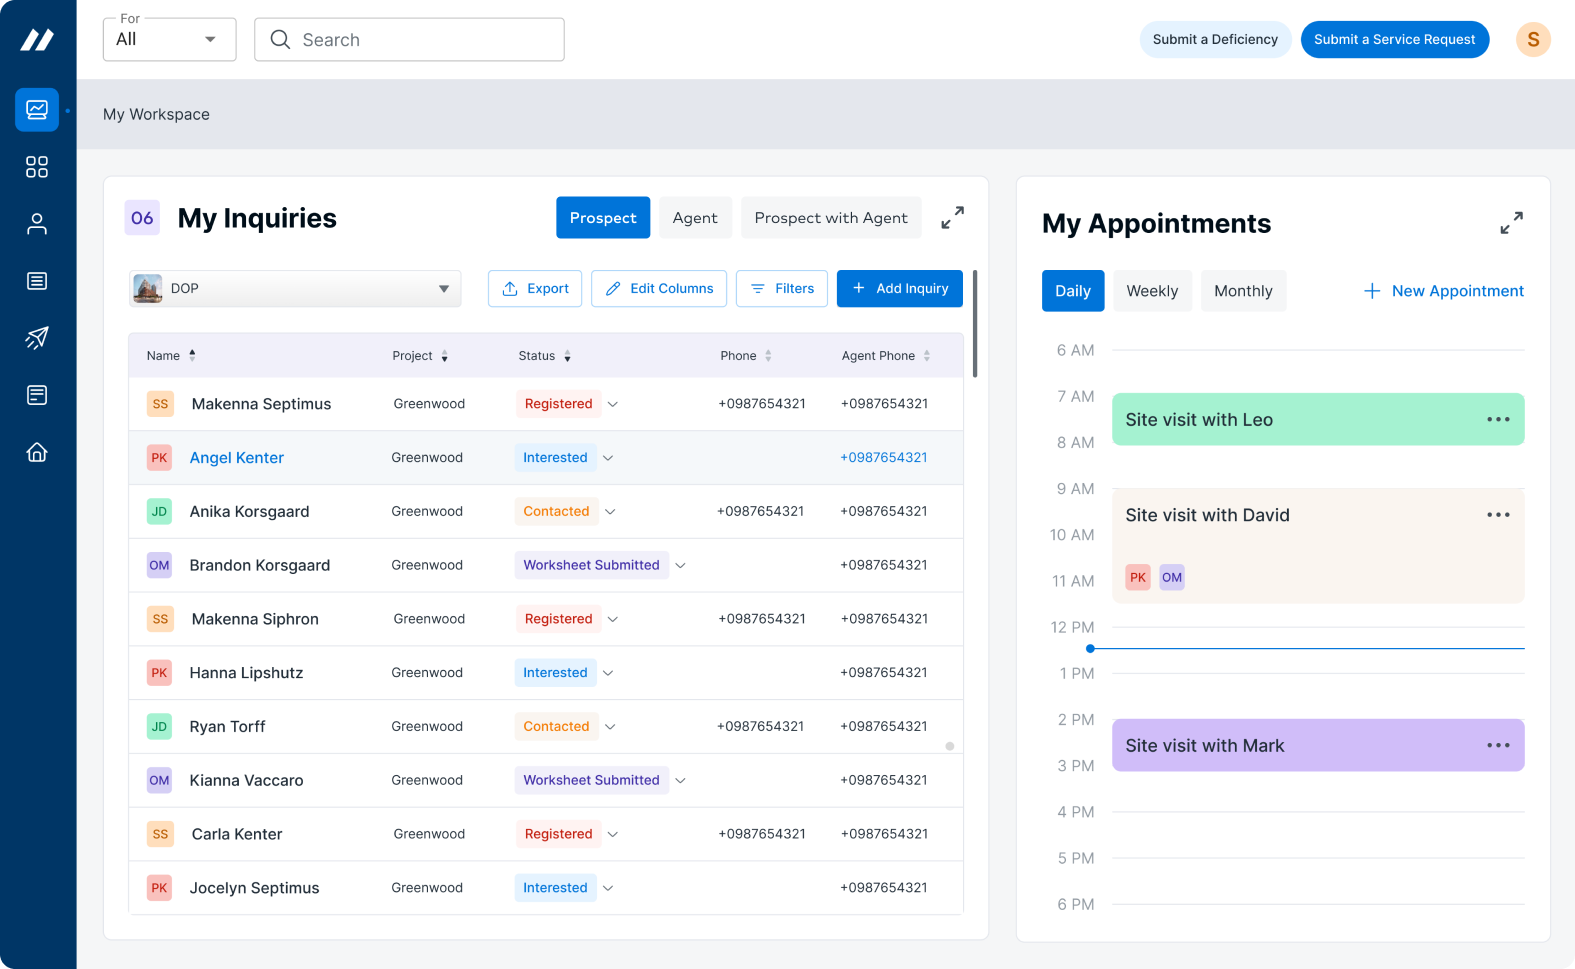This screenshot has height=969, width=1575.
Task: Click the PK badge beside Hanna Lipshutz
Action: (x=159, y=673)
